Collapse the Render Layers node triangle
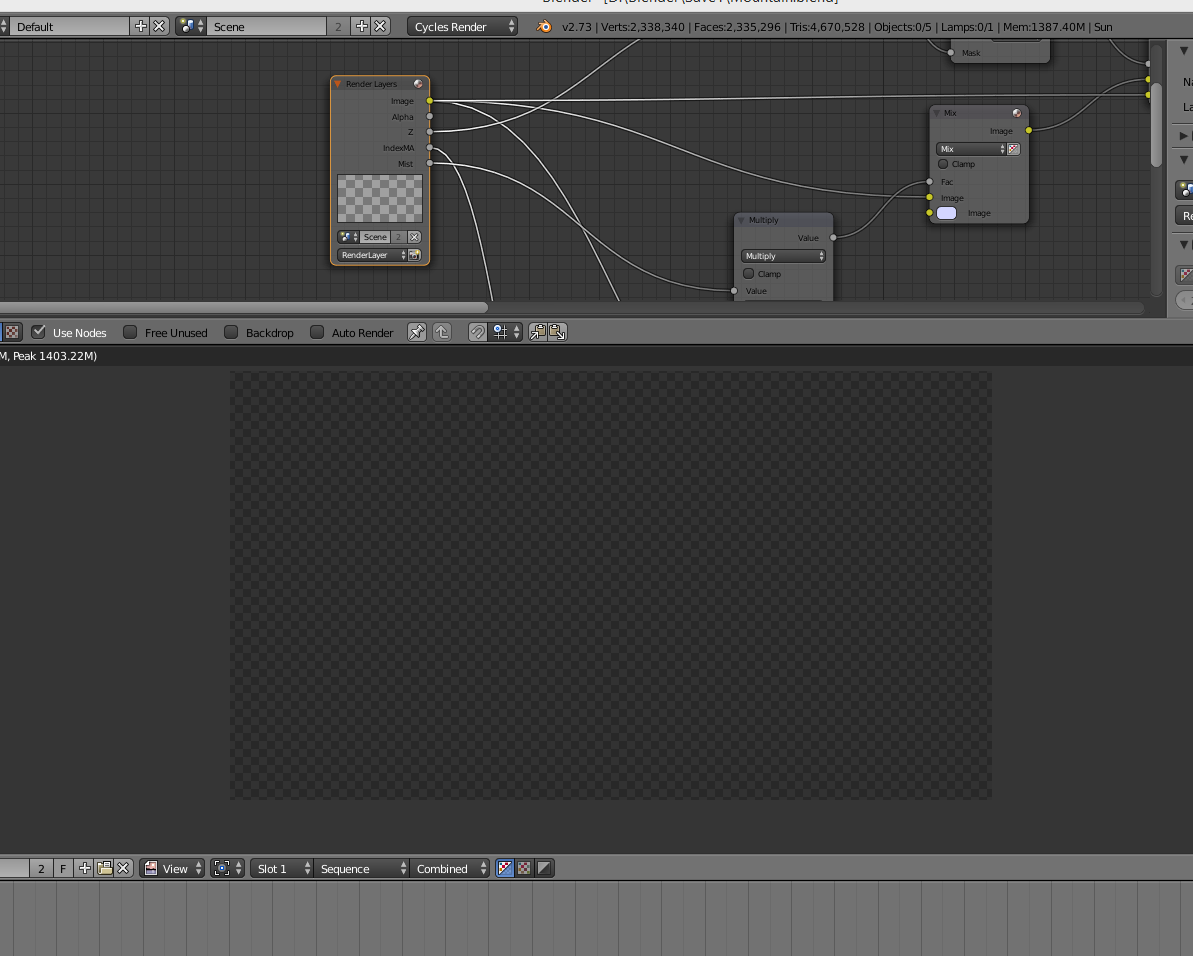The height and width of the screenshot is (956, 1193). coord(338,84)
